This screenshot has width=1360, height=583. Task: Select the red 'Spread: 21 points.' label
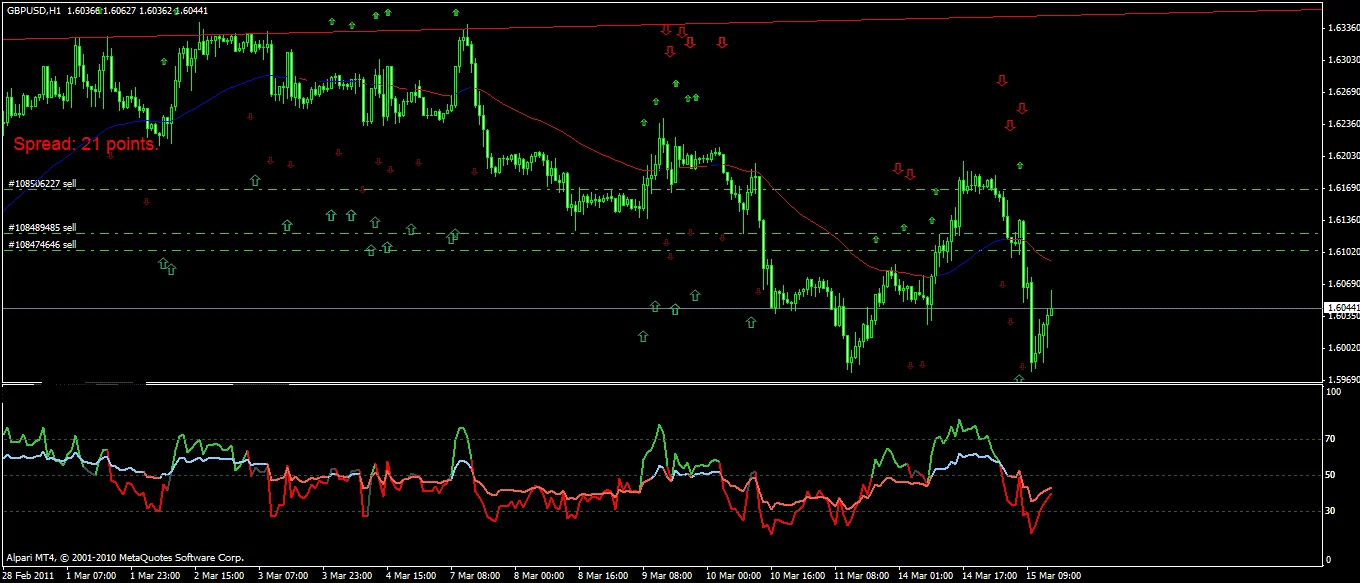(x=86, y=145)
